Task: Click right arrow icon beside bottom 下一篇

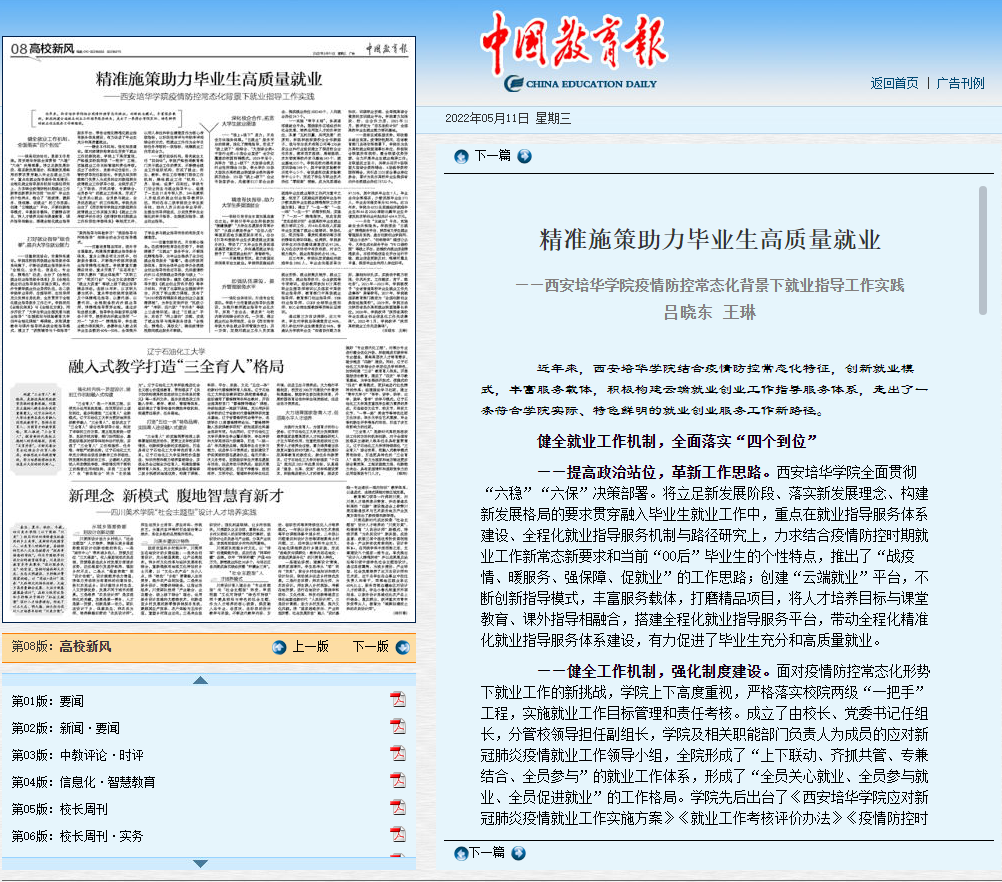Action: point(518,853)
